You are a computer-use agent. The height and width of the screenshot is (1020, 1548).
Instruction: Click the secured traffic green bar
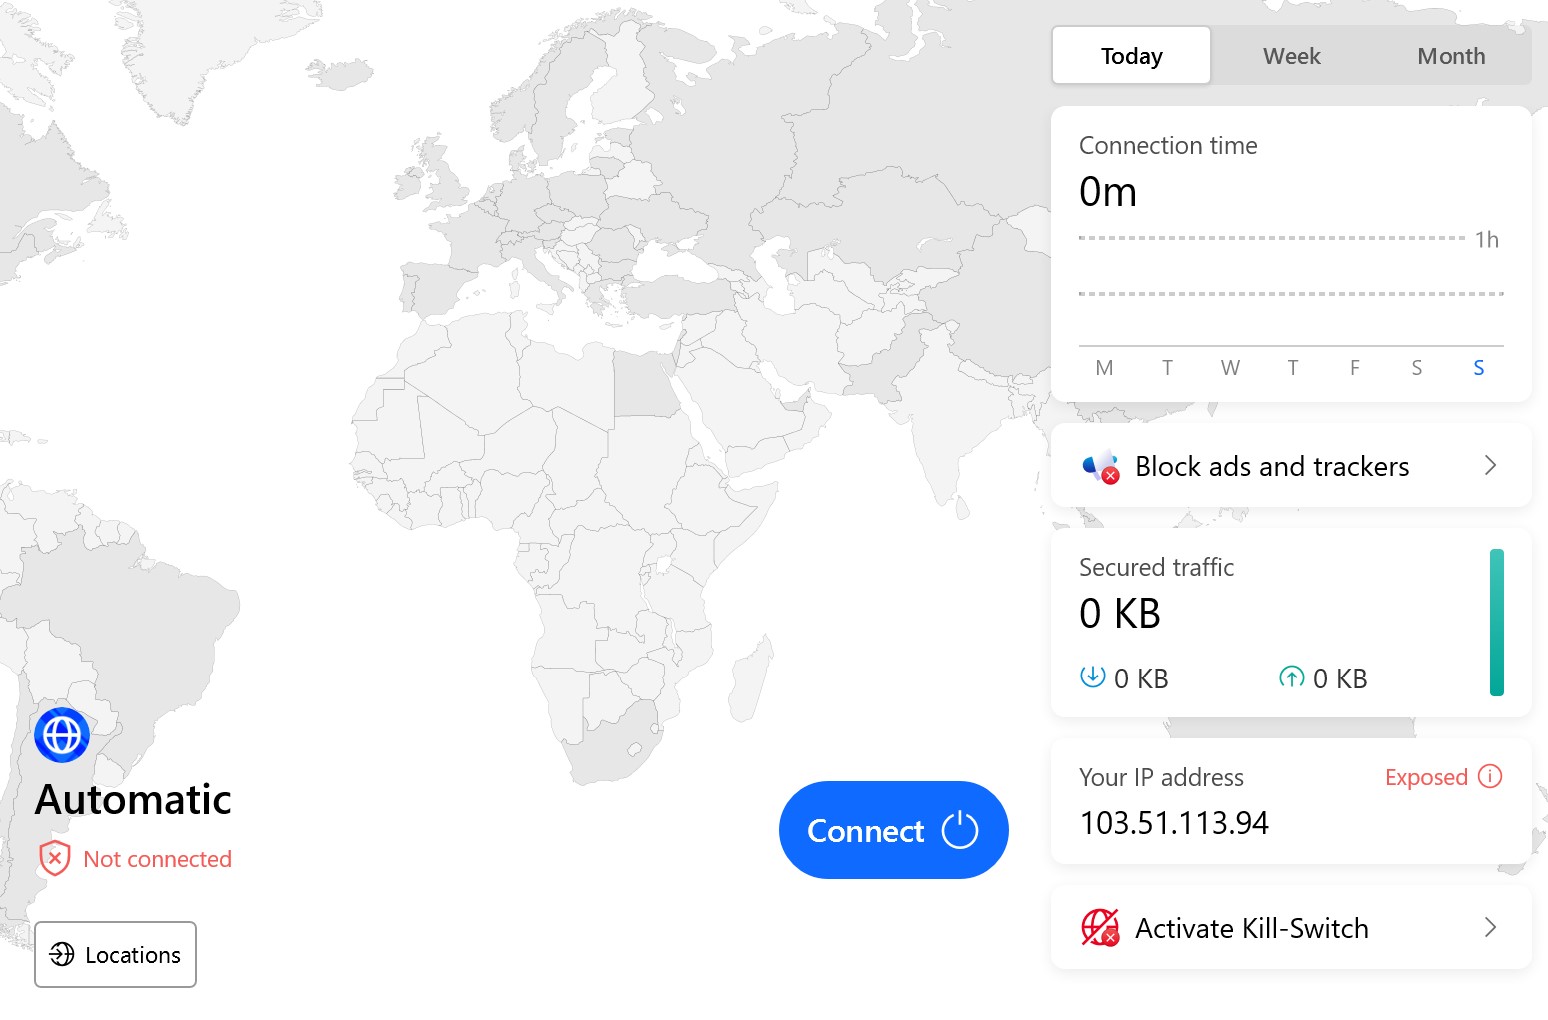(1496, 622)
